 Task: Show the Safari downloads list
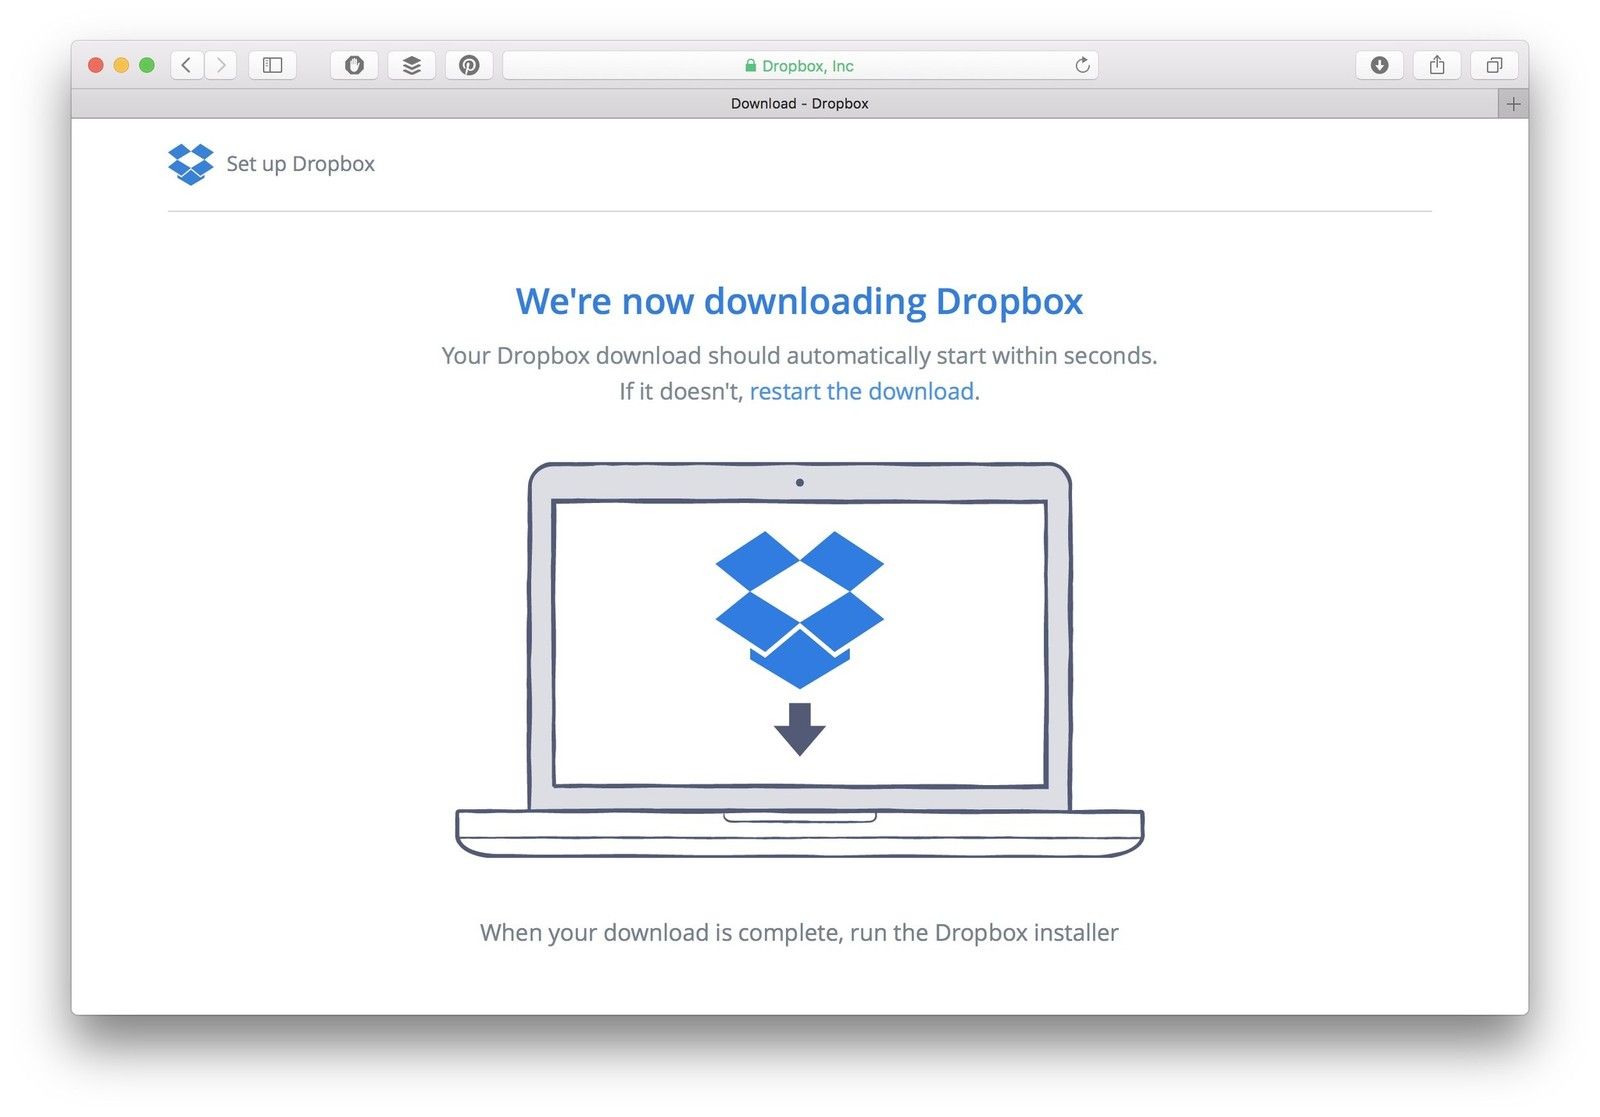pyautogui.click(x=1379, y=65)
